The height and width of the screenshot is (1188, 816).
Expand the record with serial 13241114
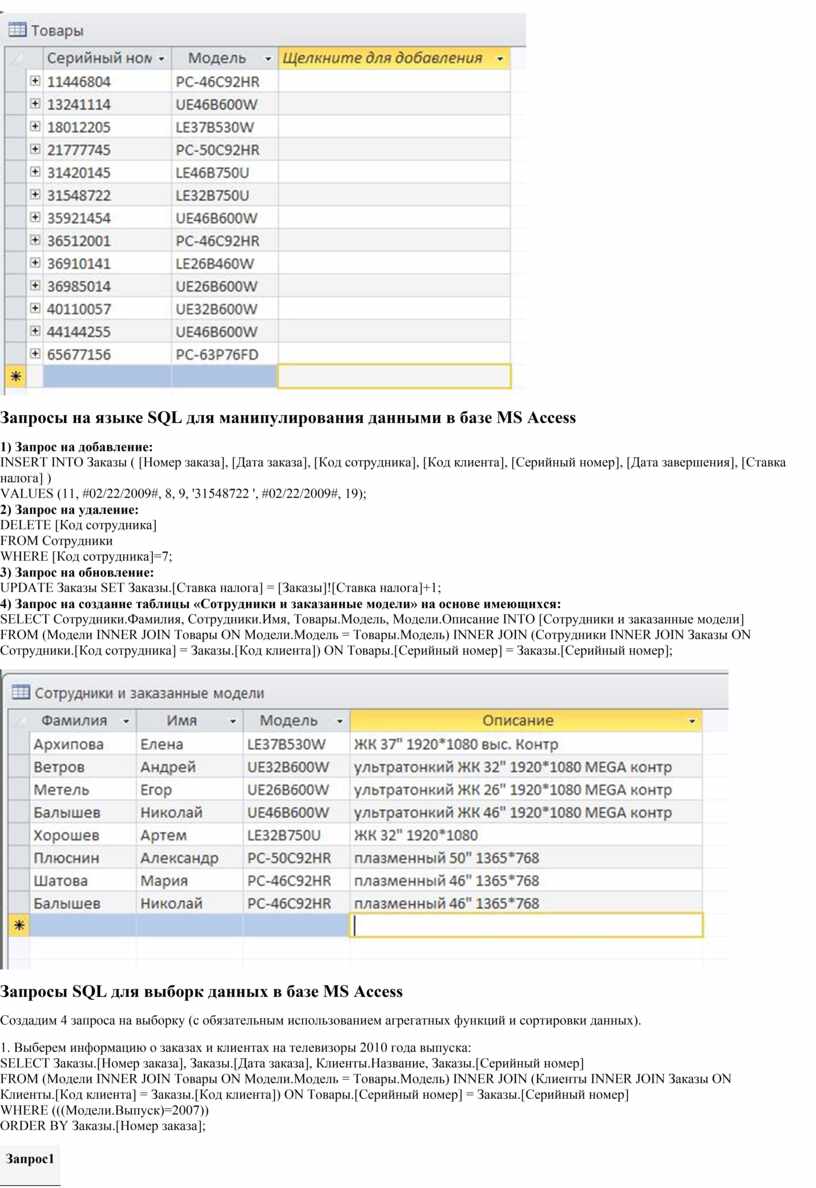click(35, 103)
